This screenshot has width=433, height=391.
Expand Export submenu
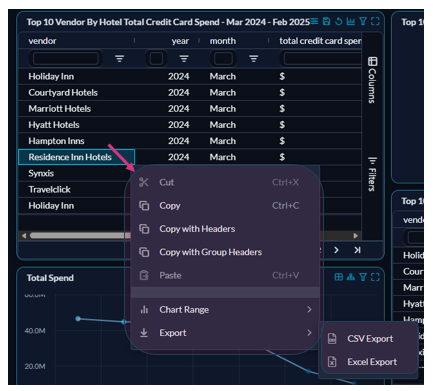[x=225, y=333]
